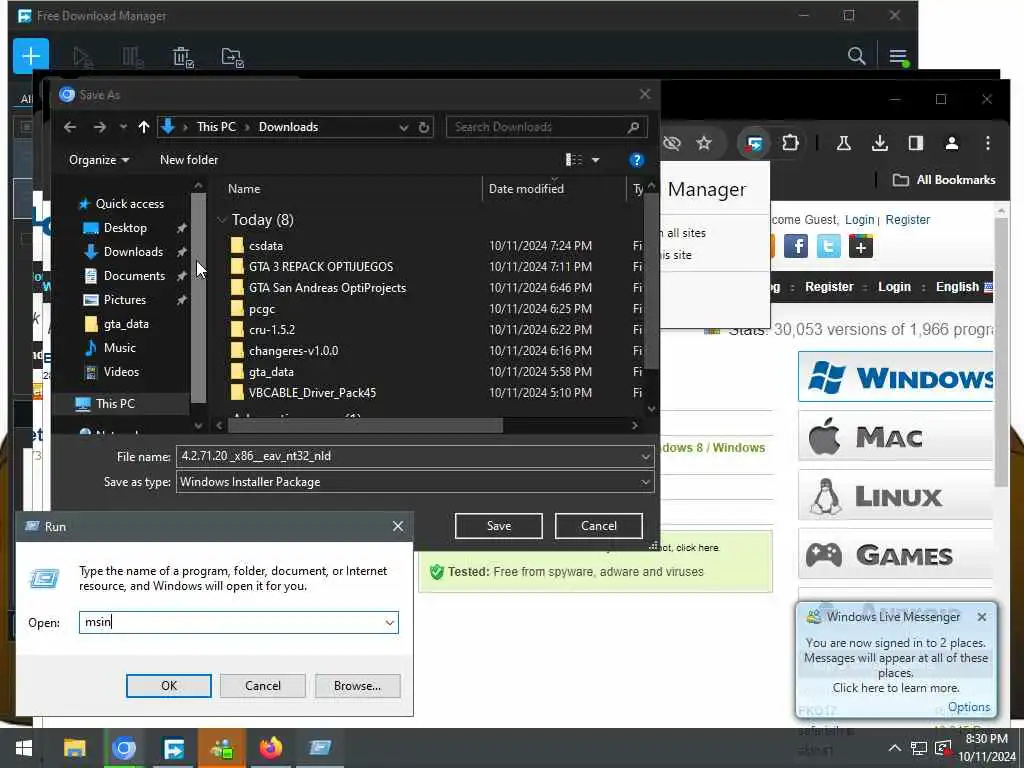Viewport: 1024px width, 768px height.
Task: Go back in Save As dialog
Action: coord(70,127)
